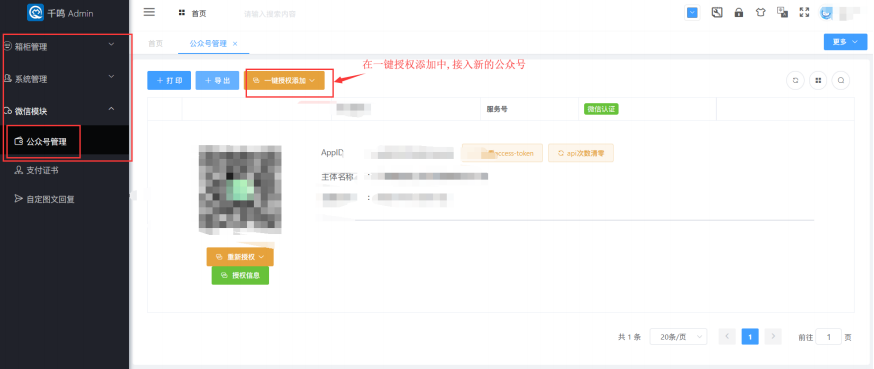The height and width of the screenshot is (369, 874).
Task: Click the 打印 button
Action: (x=169, y=80)
